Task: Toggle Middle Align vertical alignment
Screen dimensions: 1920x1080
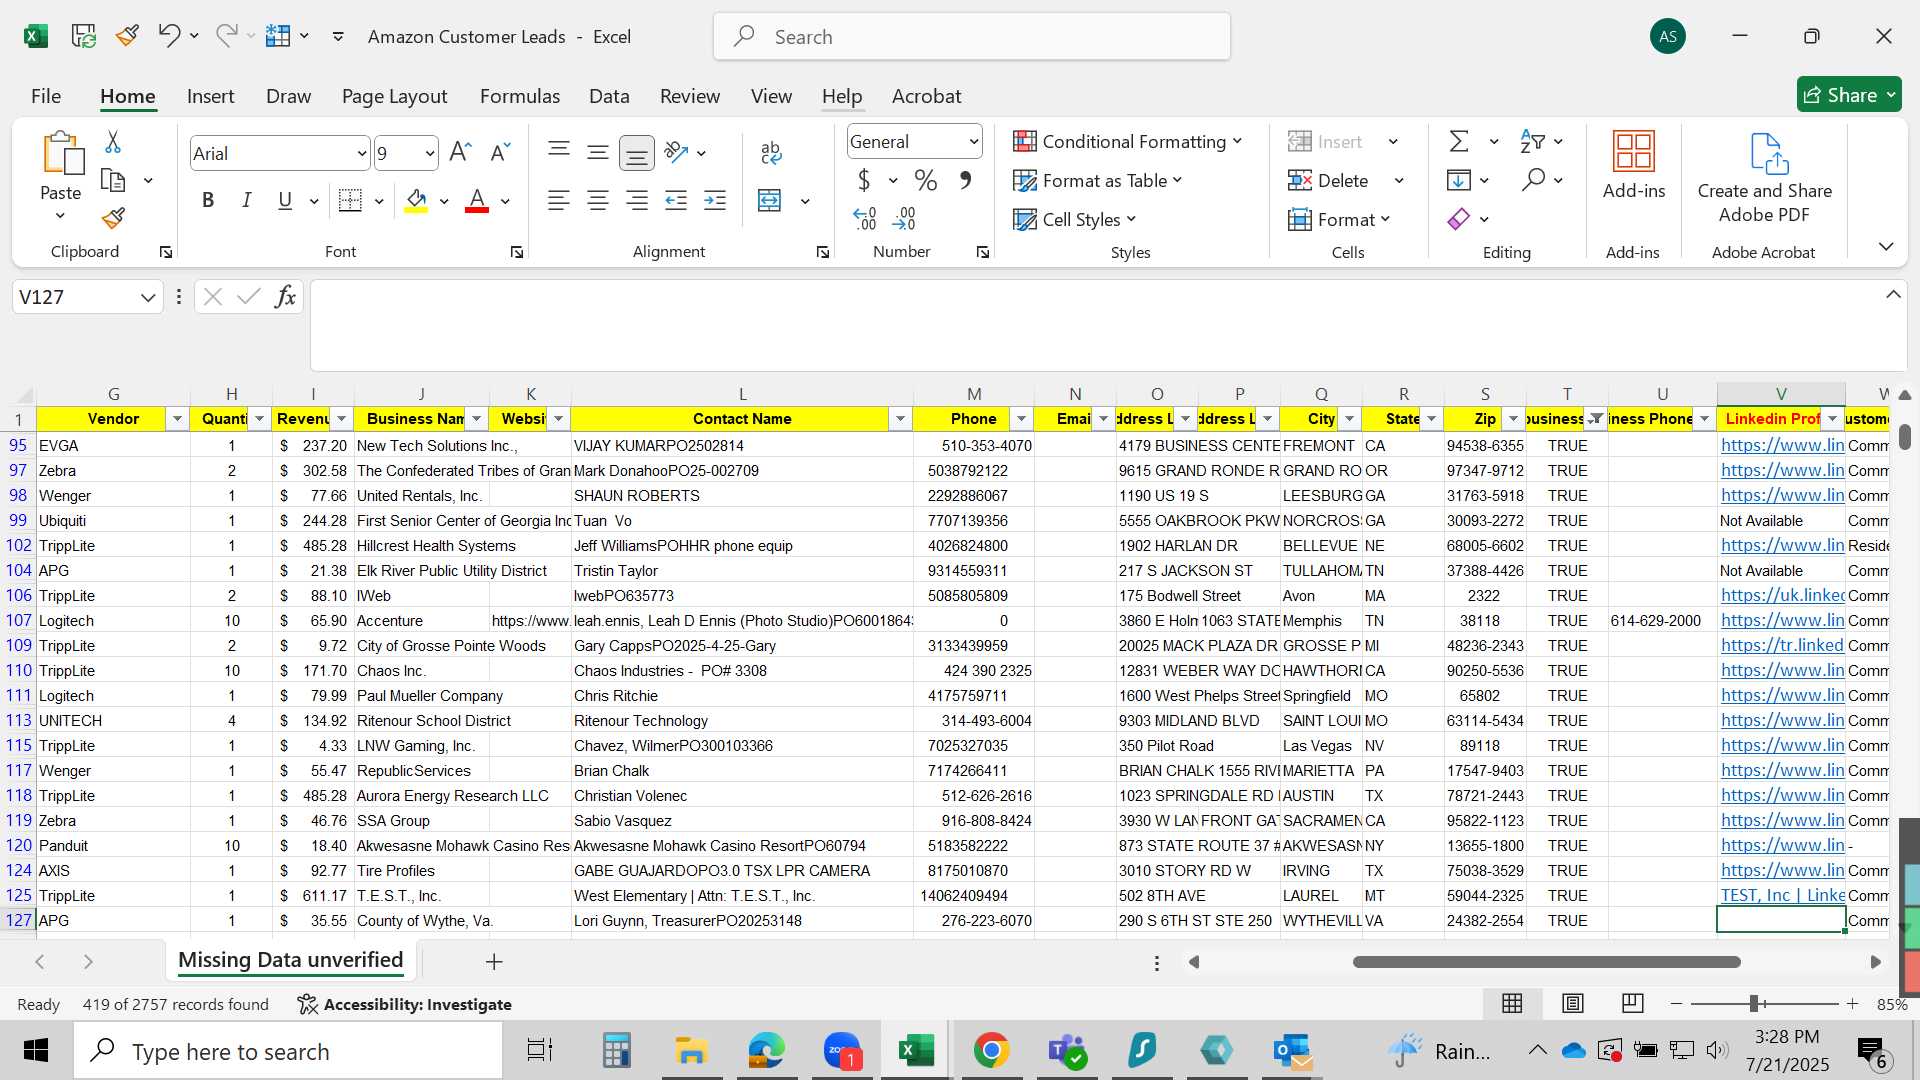Action: click(598, 152)
